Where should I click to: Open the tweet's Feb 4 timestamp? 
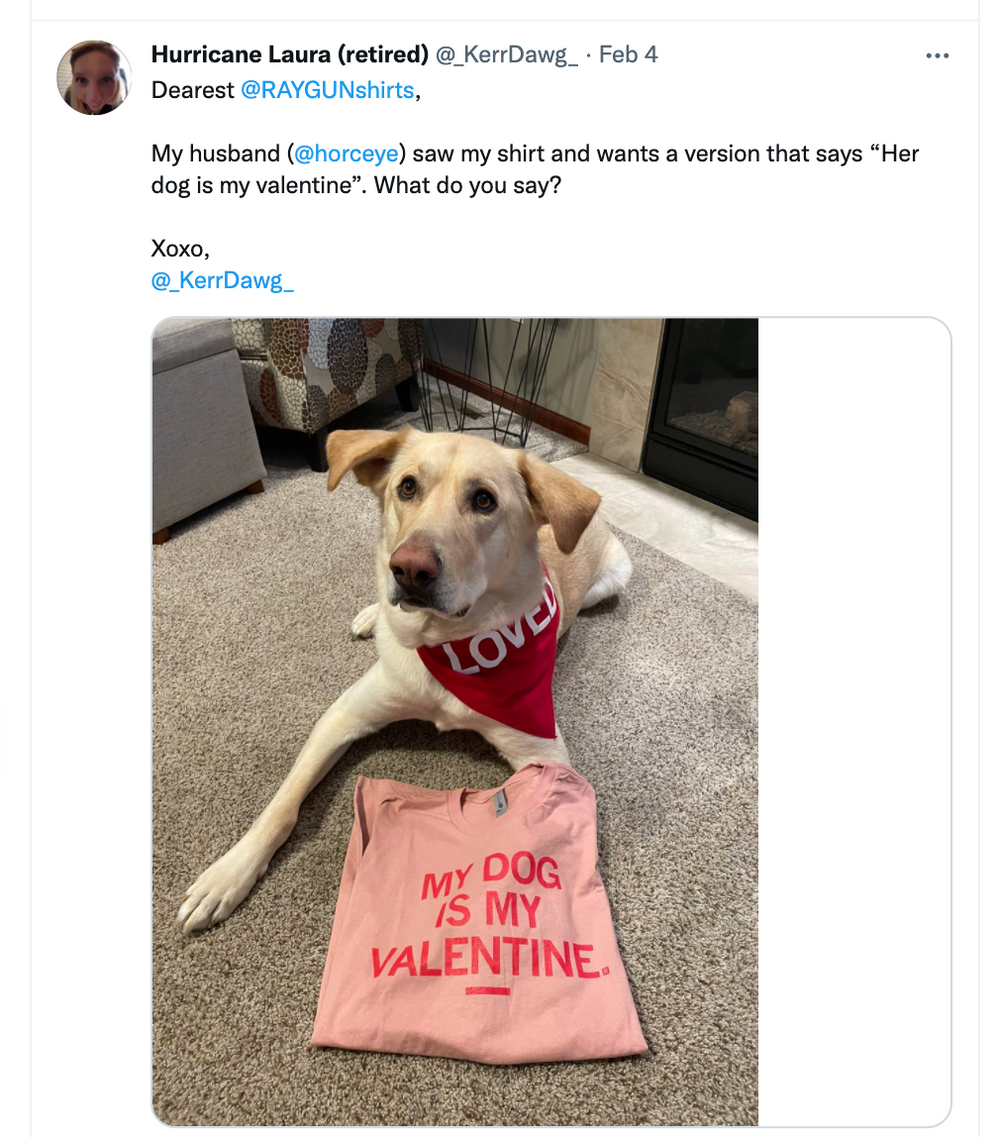(x=628, y=54)
